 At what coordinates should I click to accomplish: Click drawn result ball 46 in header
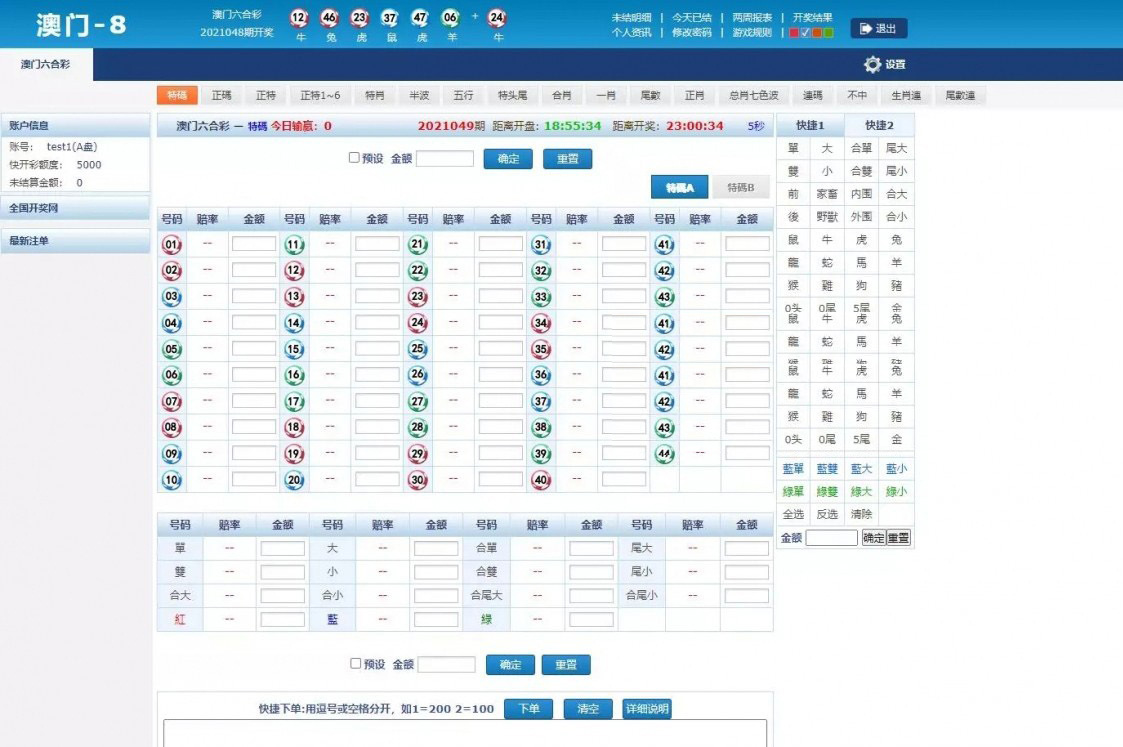tap(330, 17)
